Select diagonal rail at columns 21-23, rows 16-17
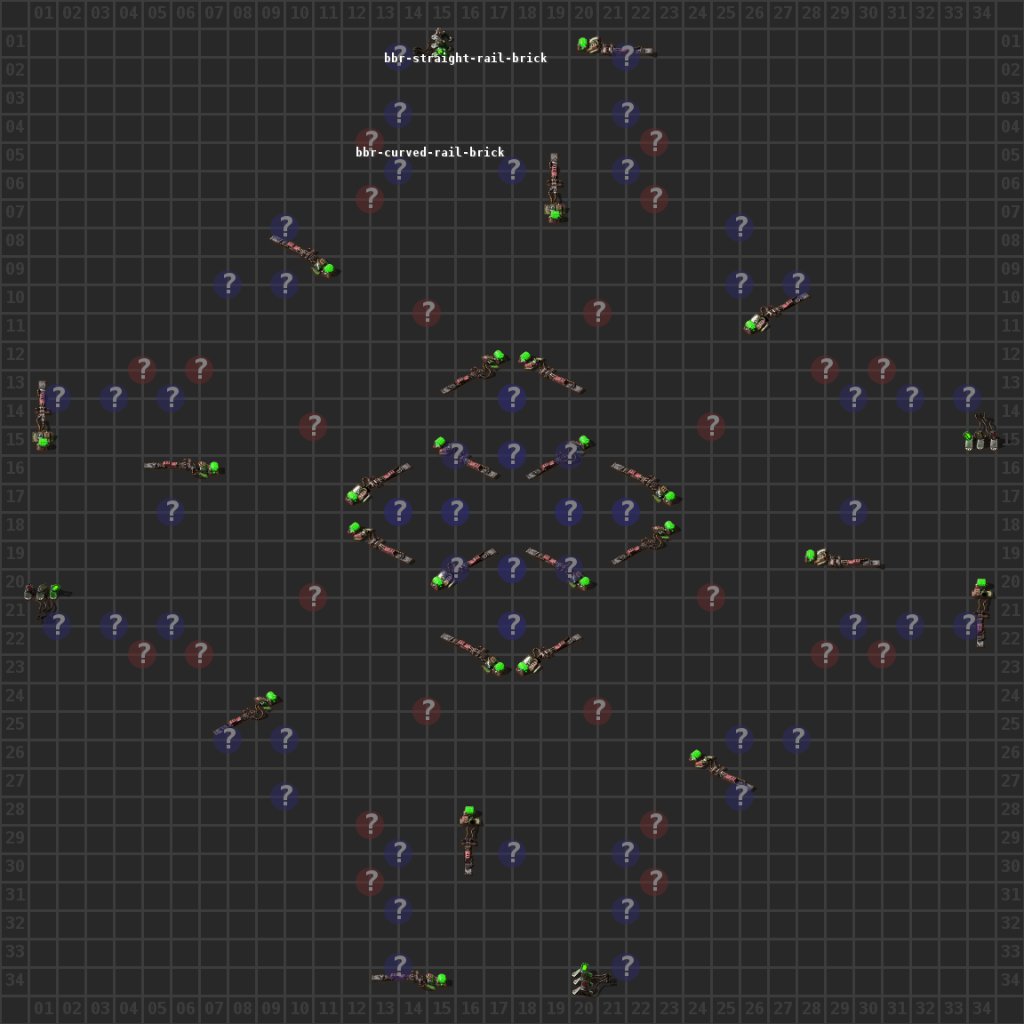The image size is (1024, 1024). [x=645, y=484]
